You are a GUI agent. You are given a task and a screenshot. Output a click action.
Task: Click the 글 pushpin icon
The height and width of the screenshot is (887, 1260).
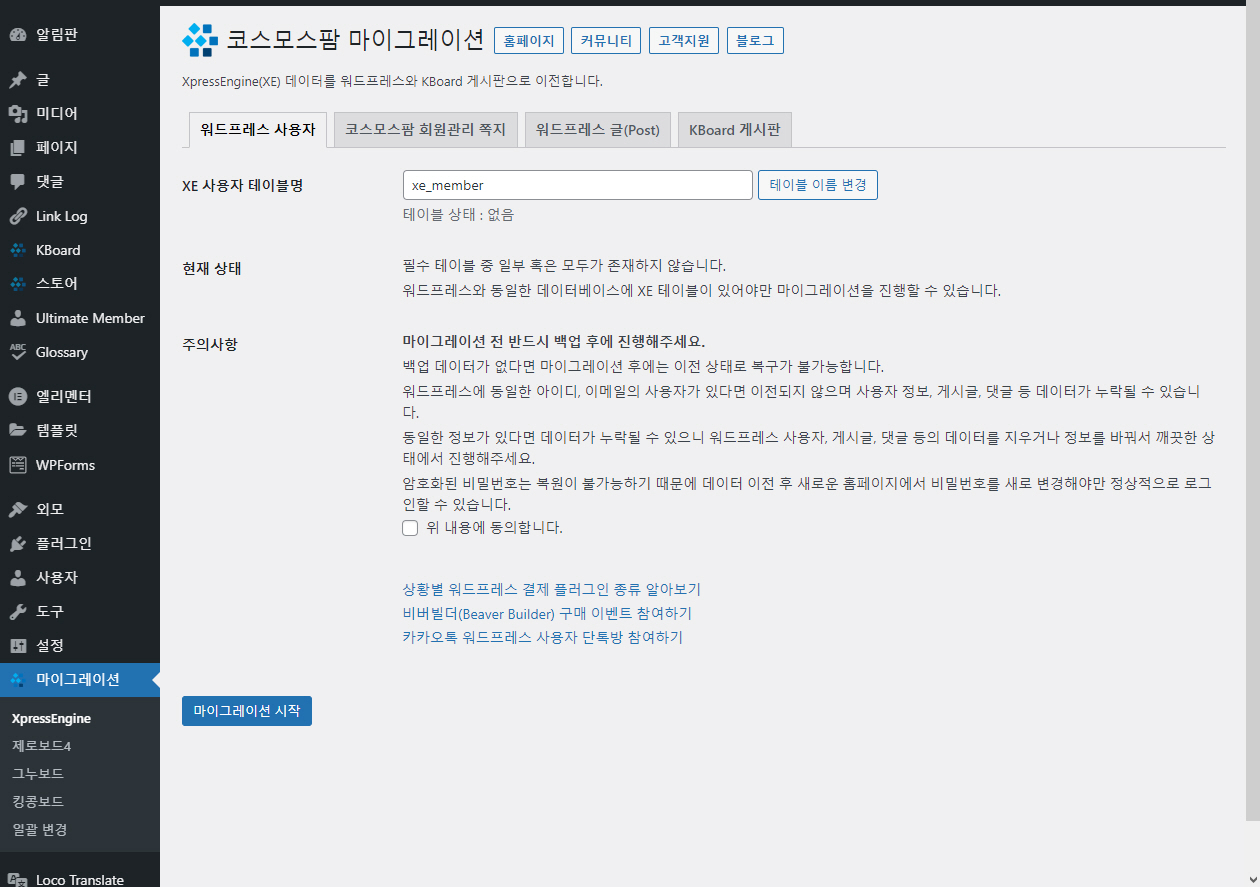pos(18,79)
